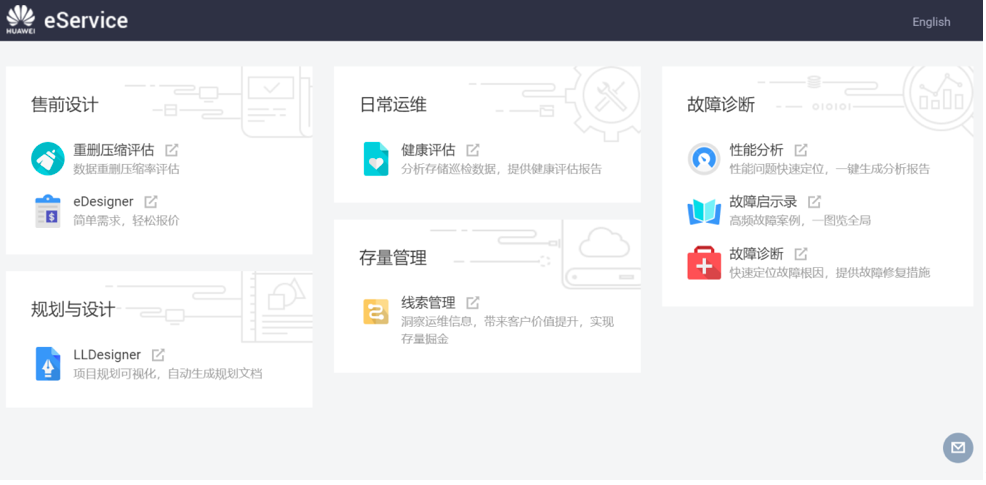Image resolution: width=986 pixels, height=485 pixels.
Task: Click the 日常运维 section heading
Action: [393, 104]
